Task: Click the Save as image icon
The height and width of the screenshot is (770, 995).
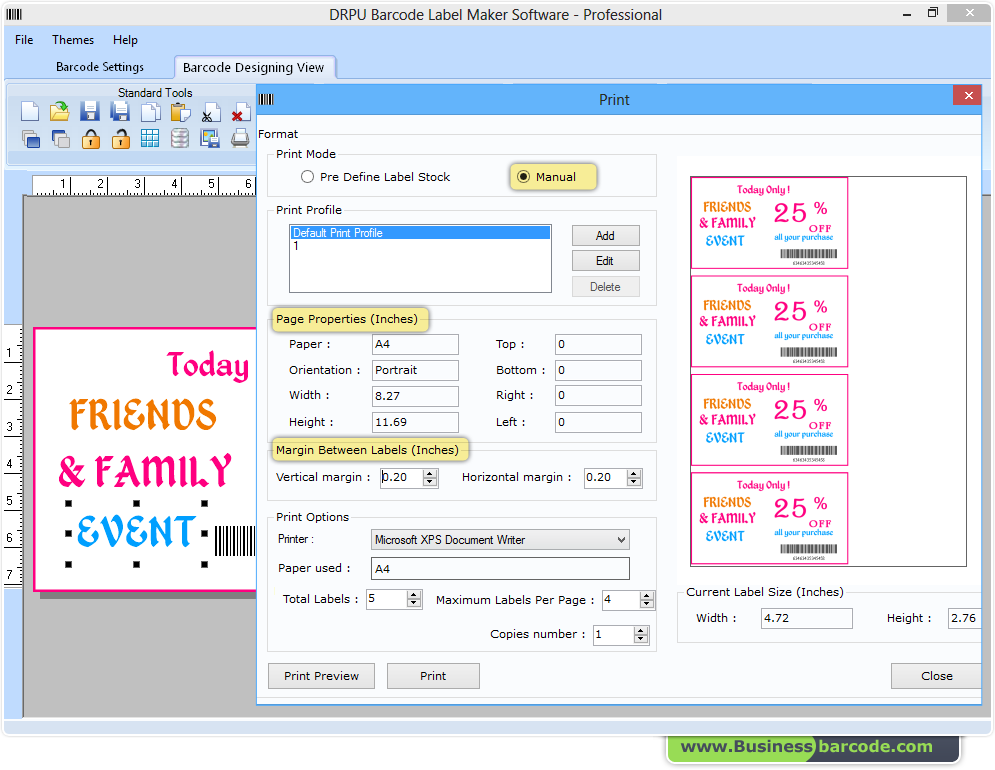Action: pos(209,138)
